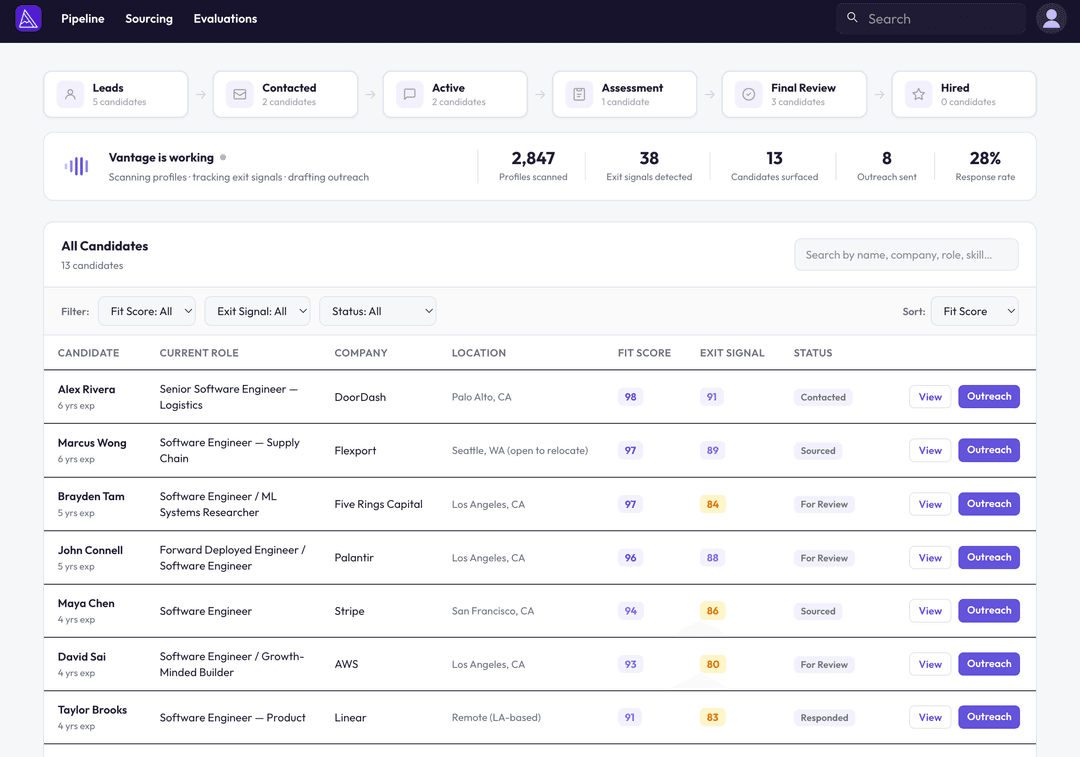Screen dimensions: 1080x757
Task: Click the Assessment clipboard icon
Action: [579, 94]
